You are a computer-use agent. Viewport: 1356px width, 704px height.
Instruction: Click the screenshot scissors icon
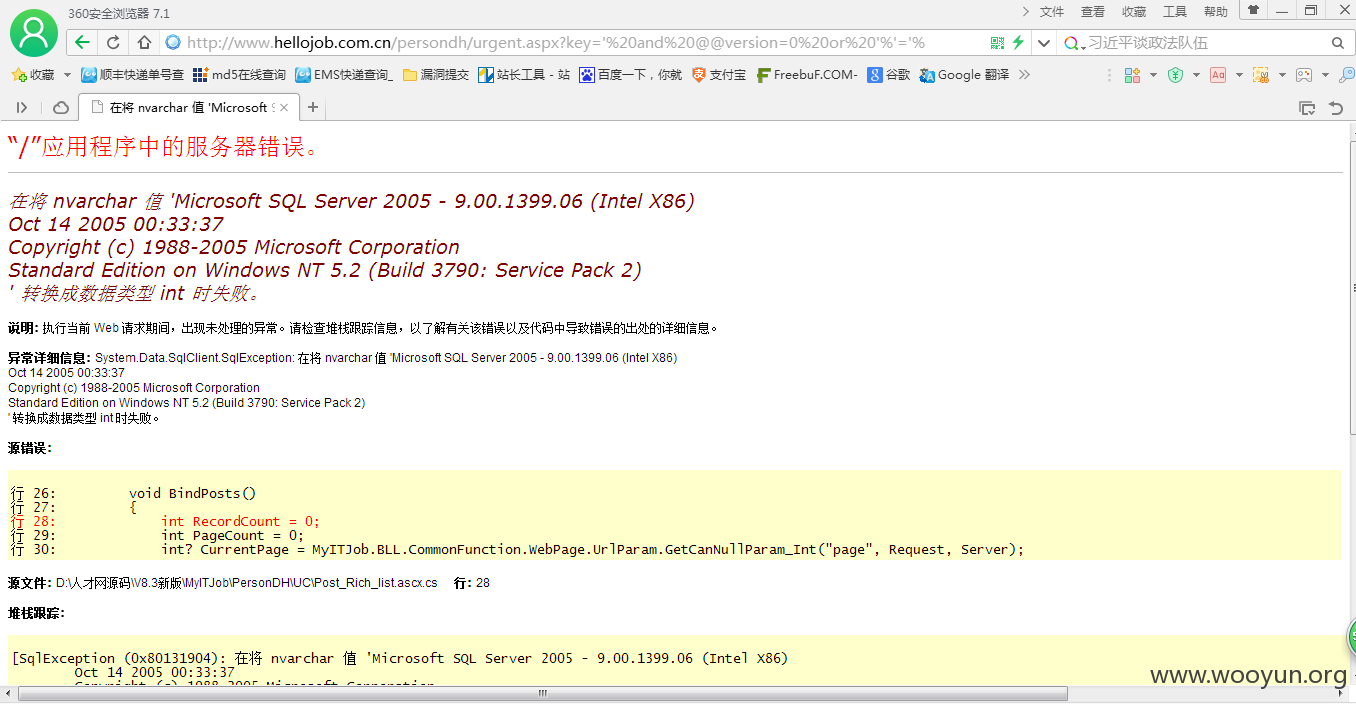[x=1261, y=75]
